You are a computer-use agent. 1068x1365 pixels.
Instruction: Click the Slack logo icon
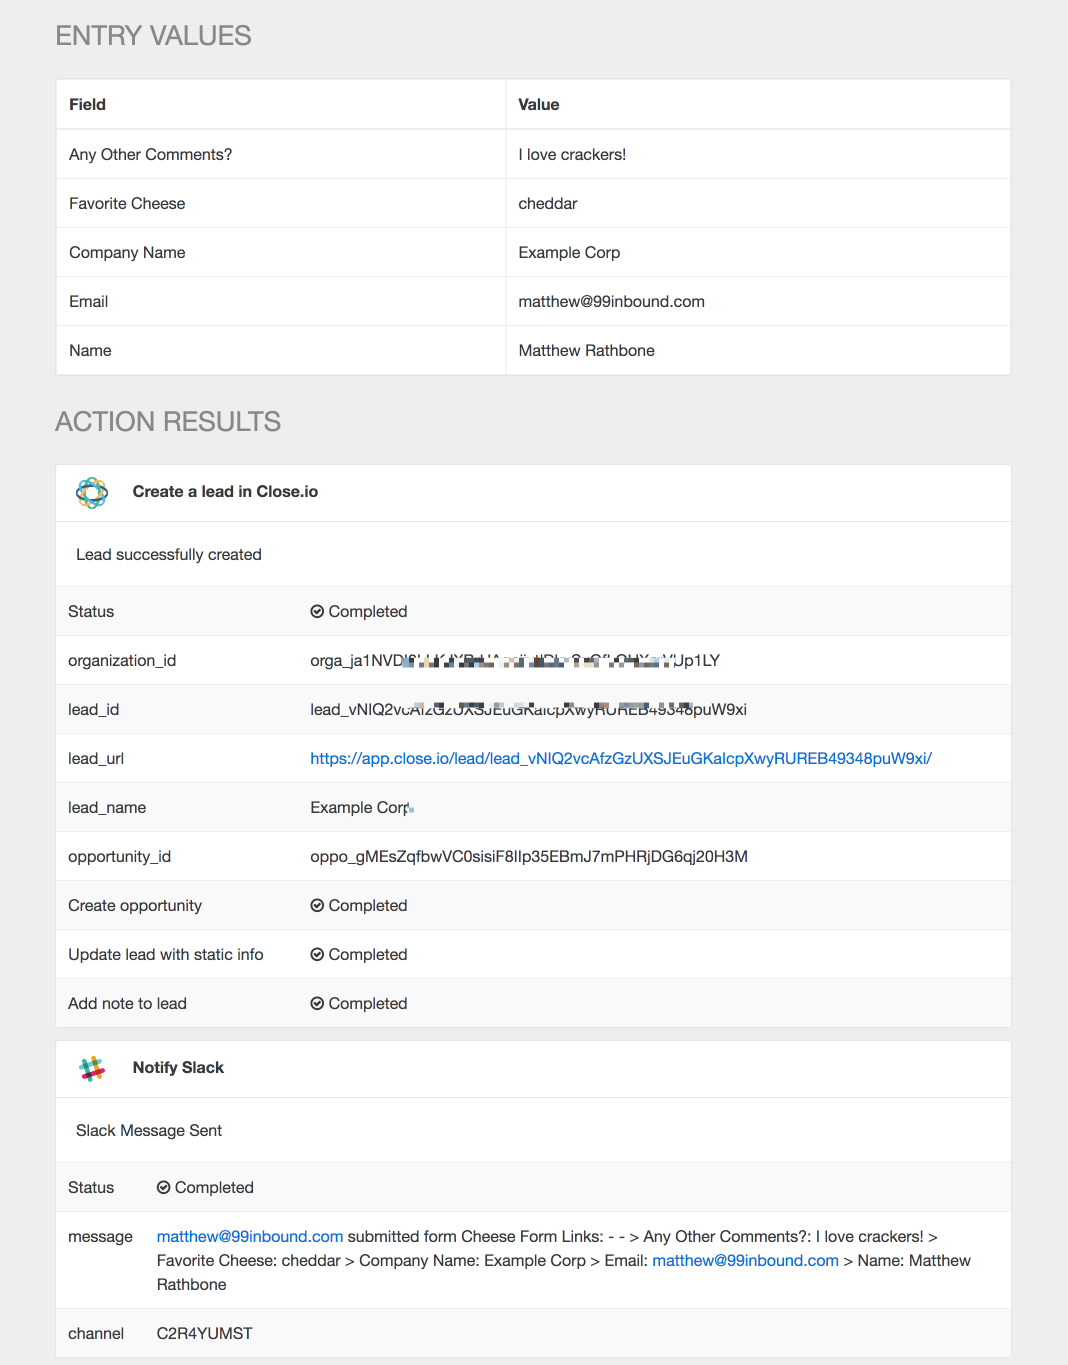(92, 1068)
